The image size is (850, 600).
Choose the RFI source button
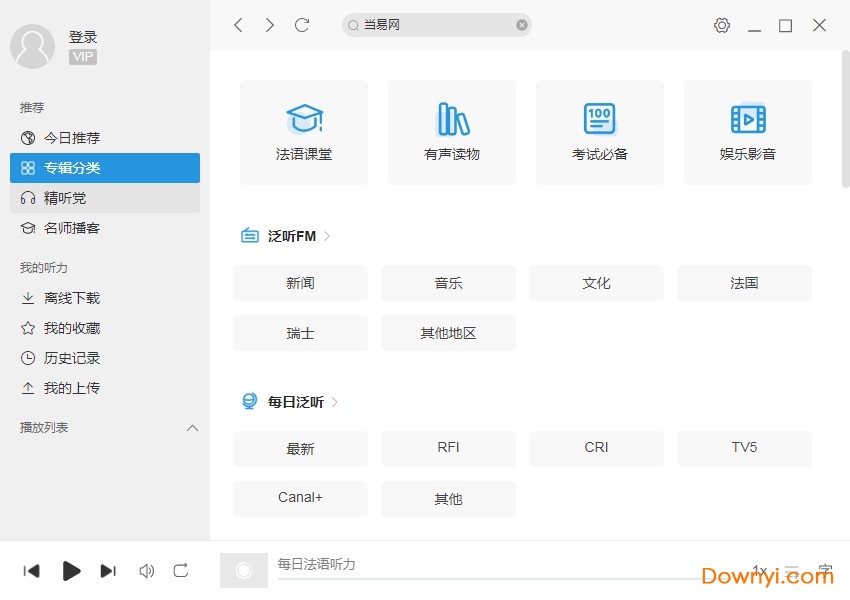click(448, 448)
